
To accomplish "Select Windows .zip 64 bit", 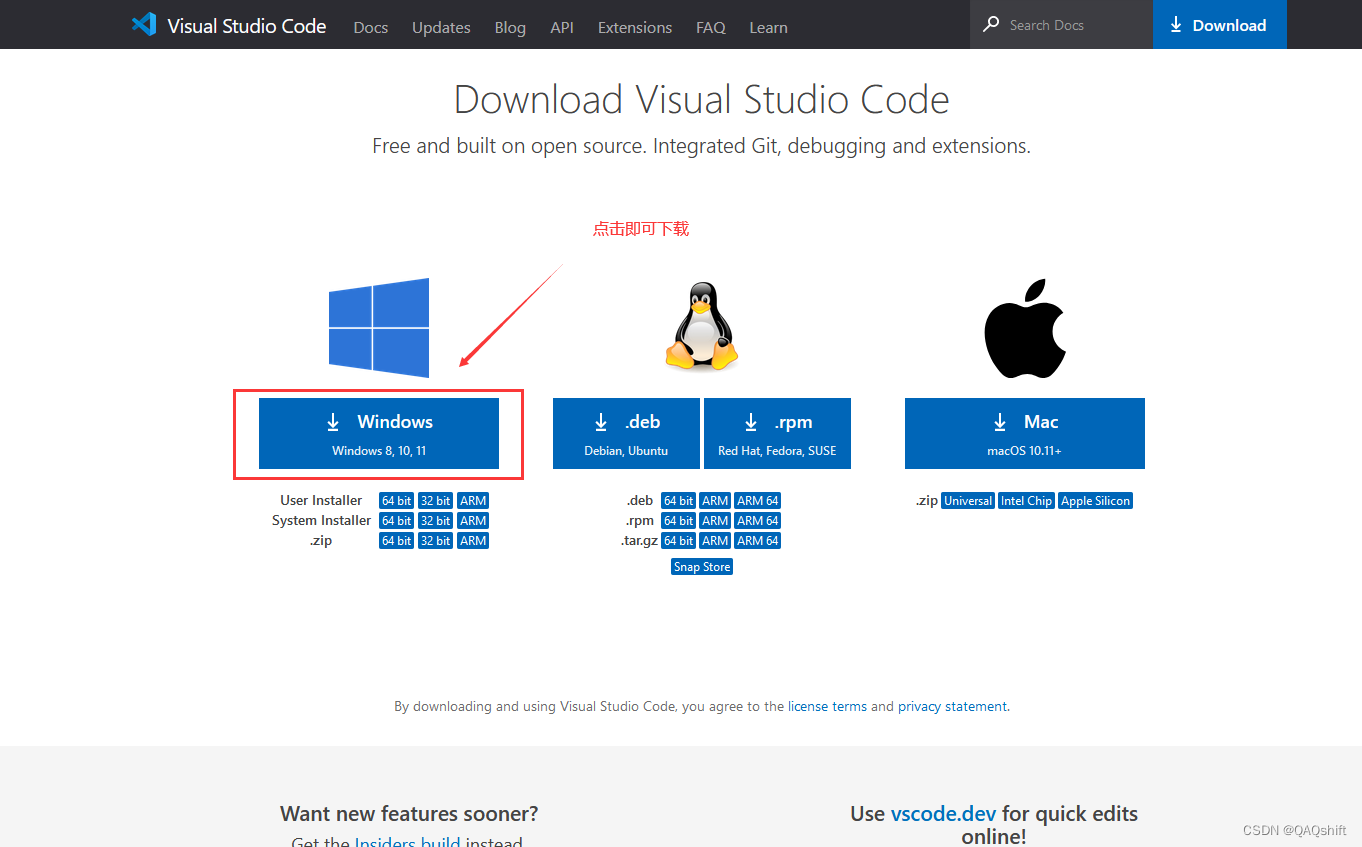I will pos(396,541).
